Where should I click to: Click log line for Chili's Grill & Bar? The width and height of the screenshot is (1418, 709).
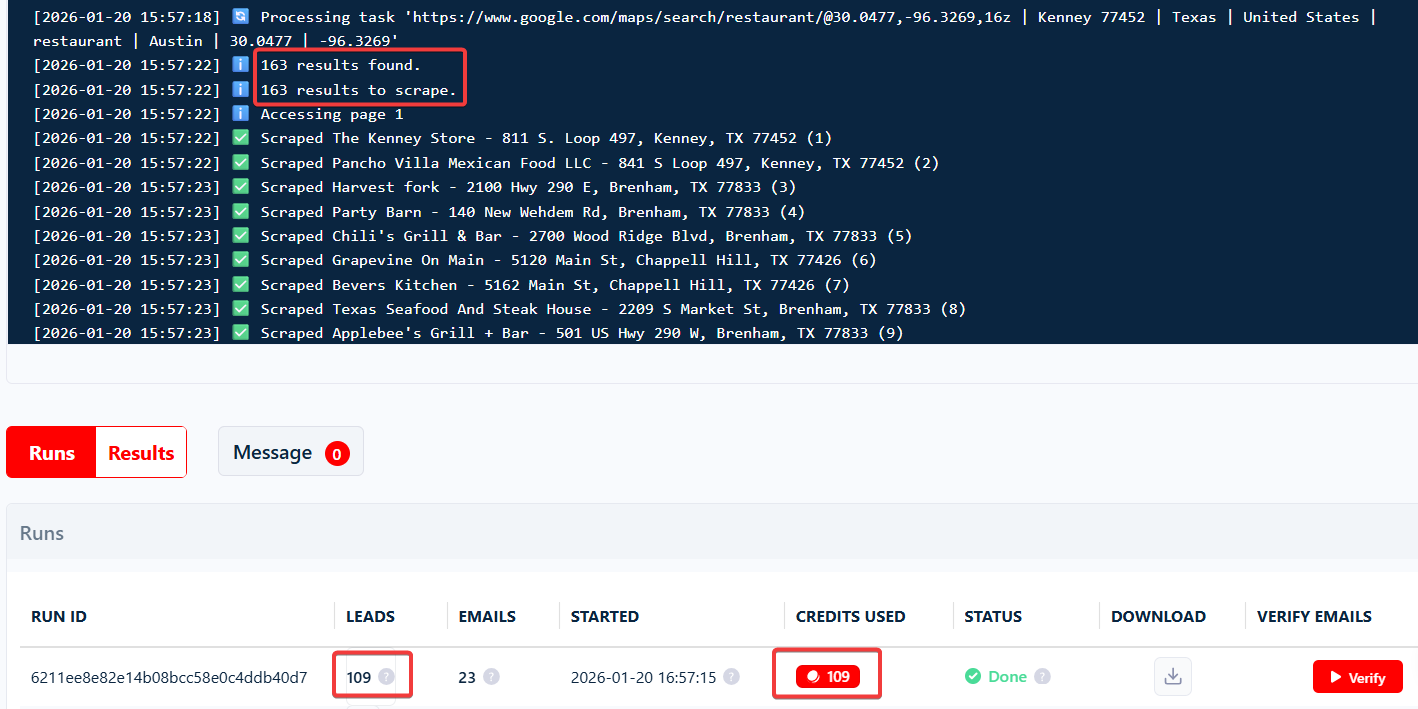(586, 236)
